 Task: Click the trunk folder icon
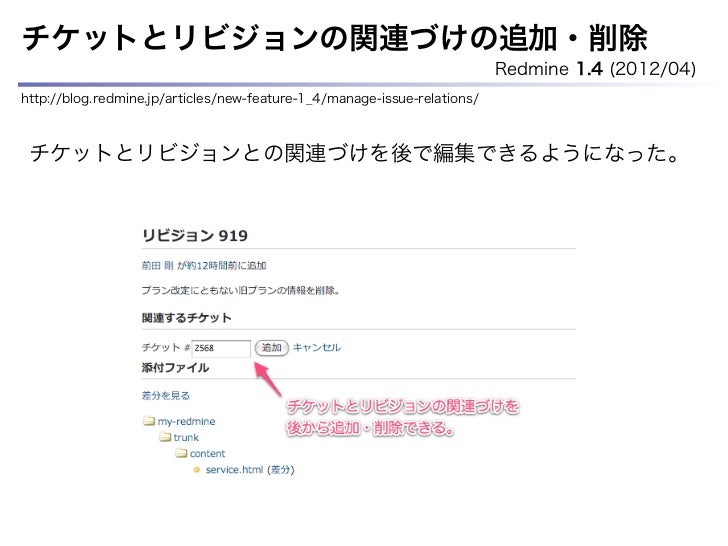165,437
